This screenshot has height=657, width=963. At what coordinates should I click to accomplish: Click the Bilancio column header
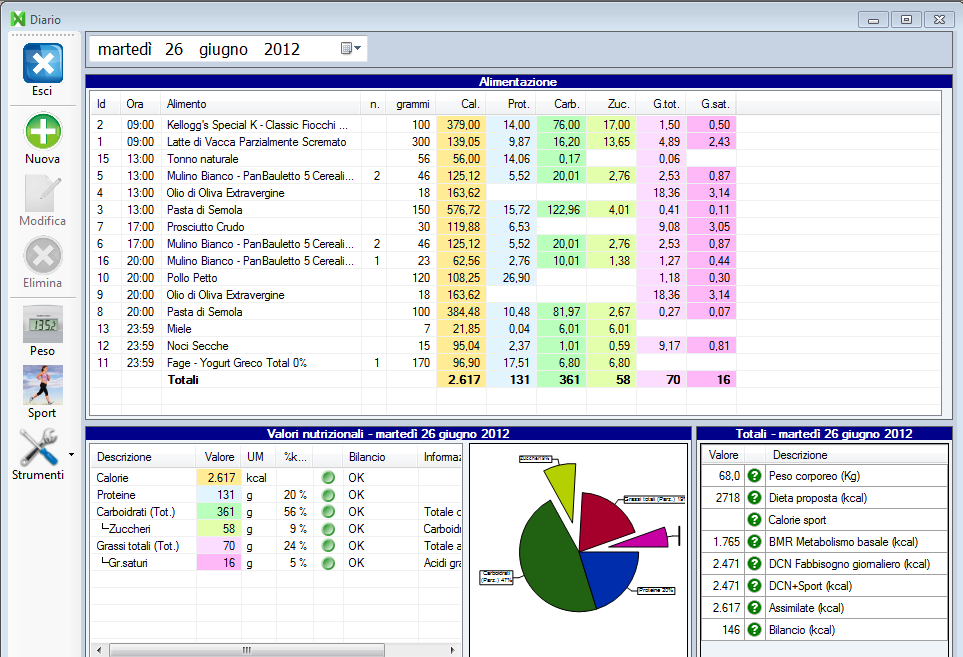pyautogui.click(x=381, y=457)
